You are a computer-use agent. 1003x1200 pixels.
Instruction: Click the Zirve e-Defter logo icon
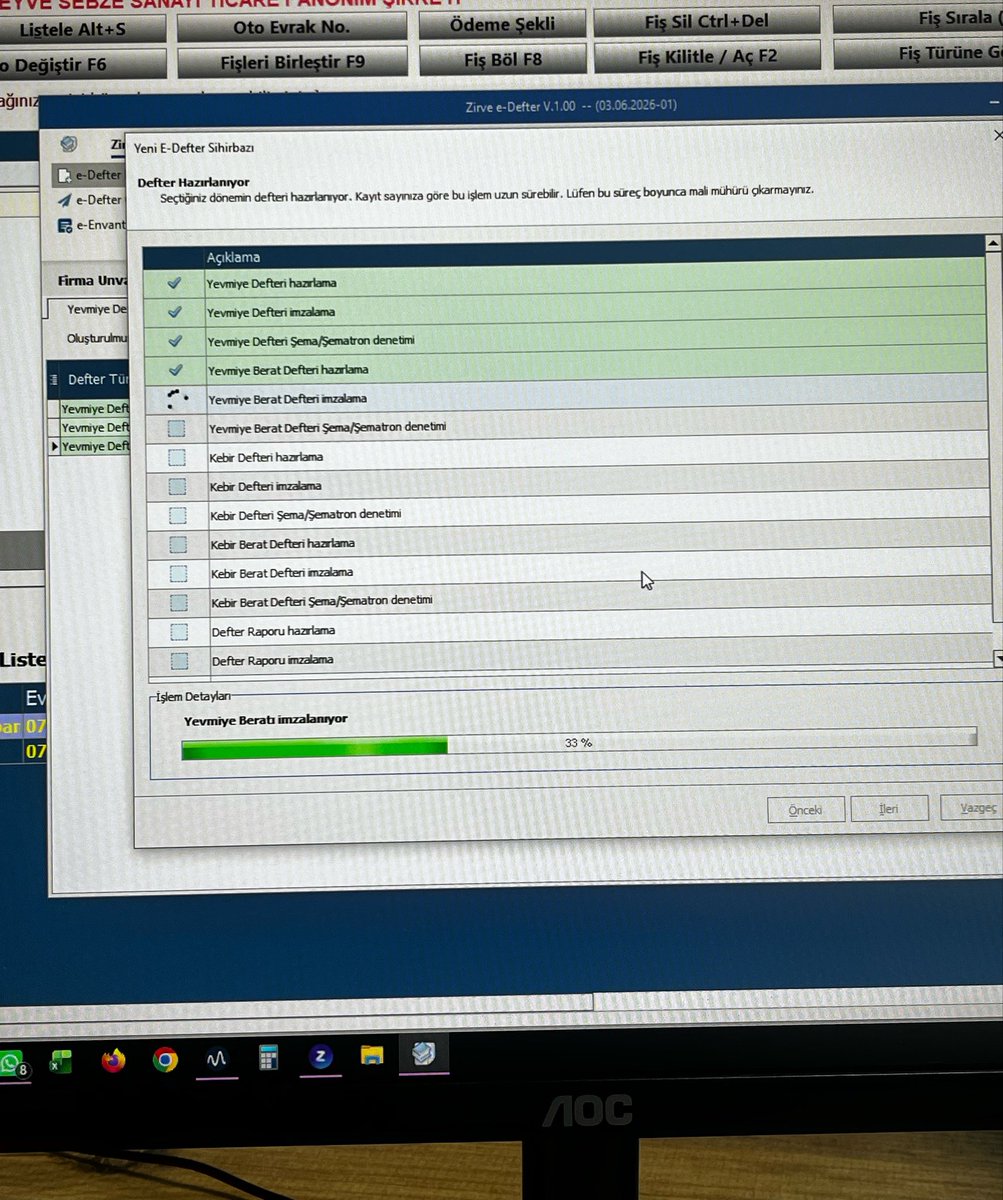tap(69, 144)
